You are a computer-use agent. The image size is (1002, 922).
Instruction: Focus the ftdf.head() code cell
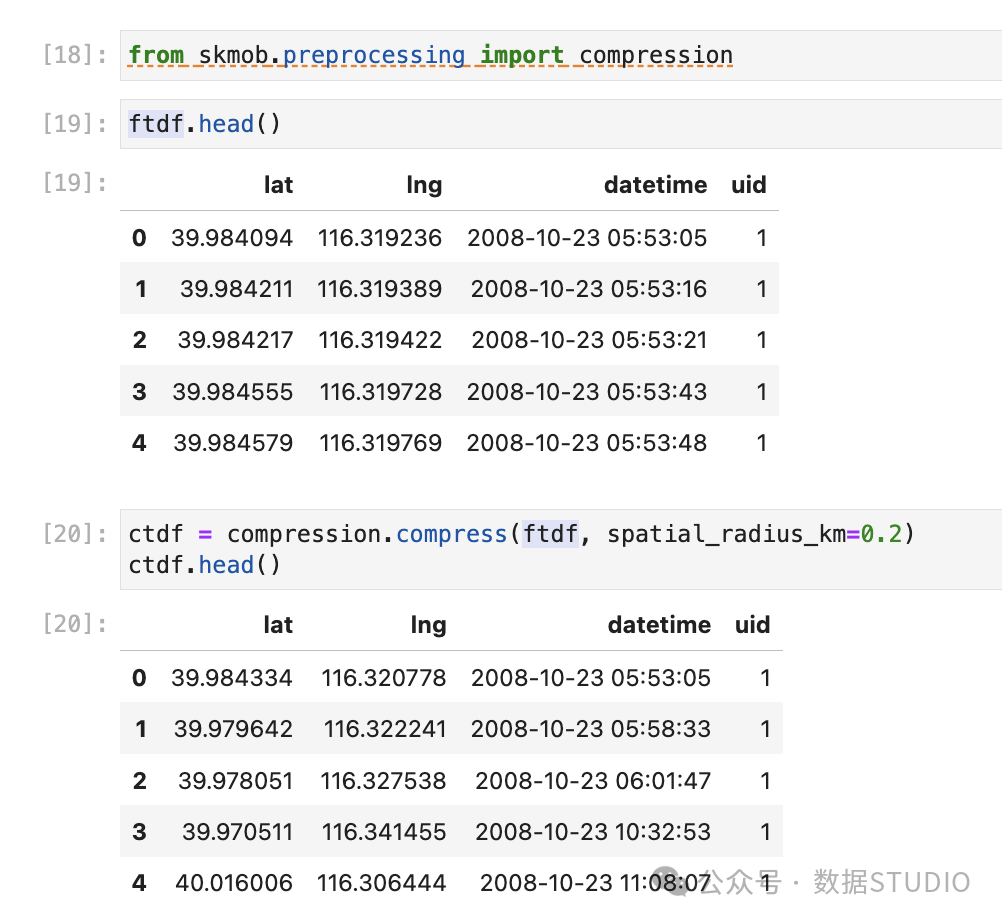pyautogui.click(x=561, y=124)
